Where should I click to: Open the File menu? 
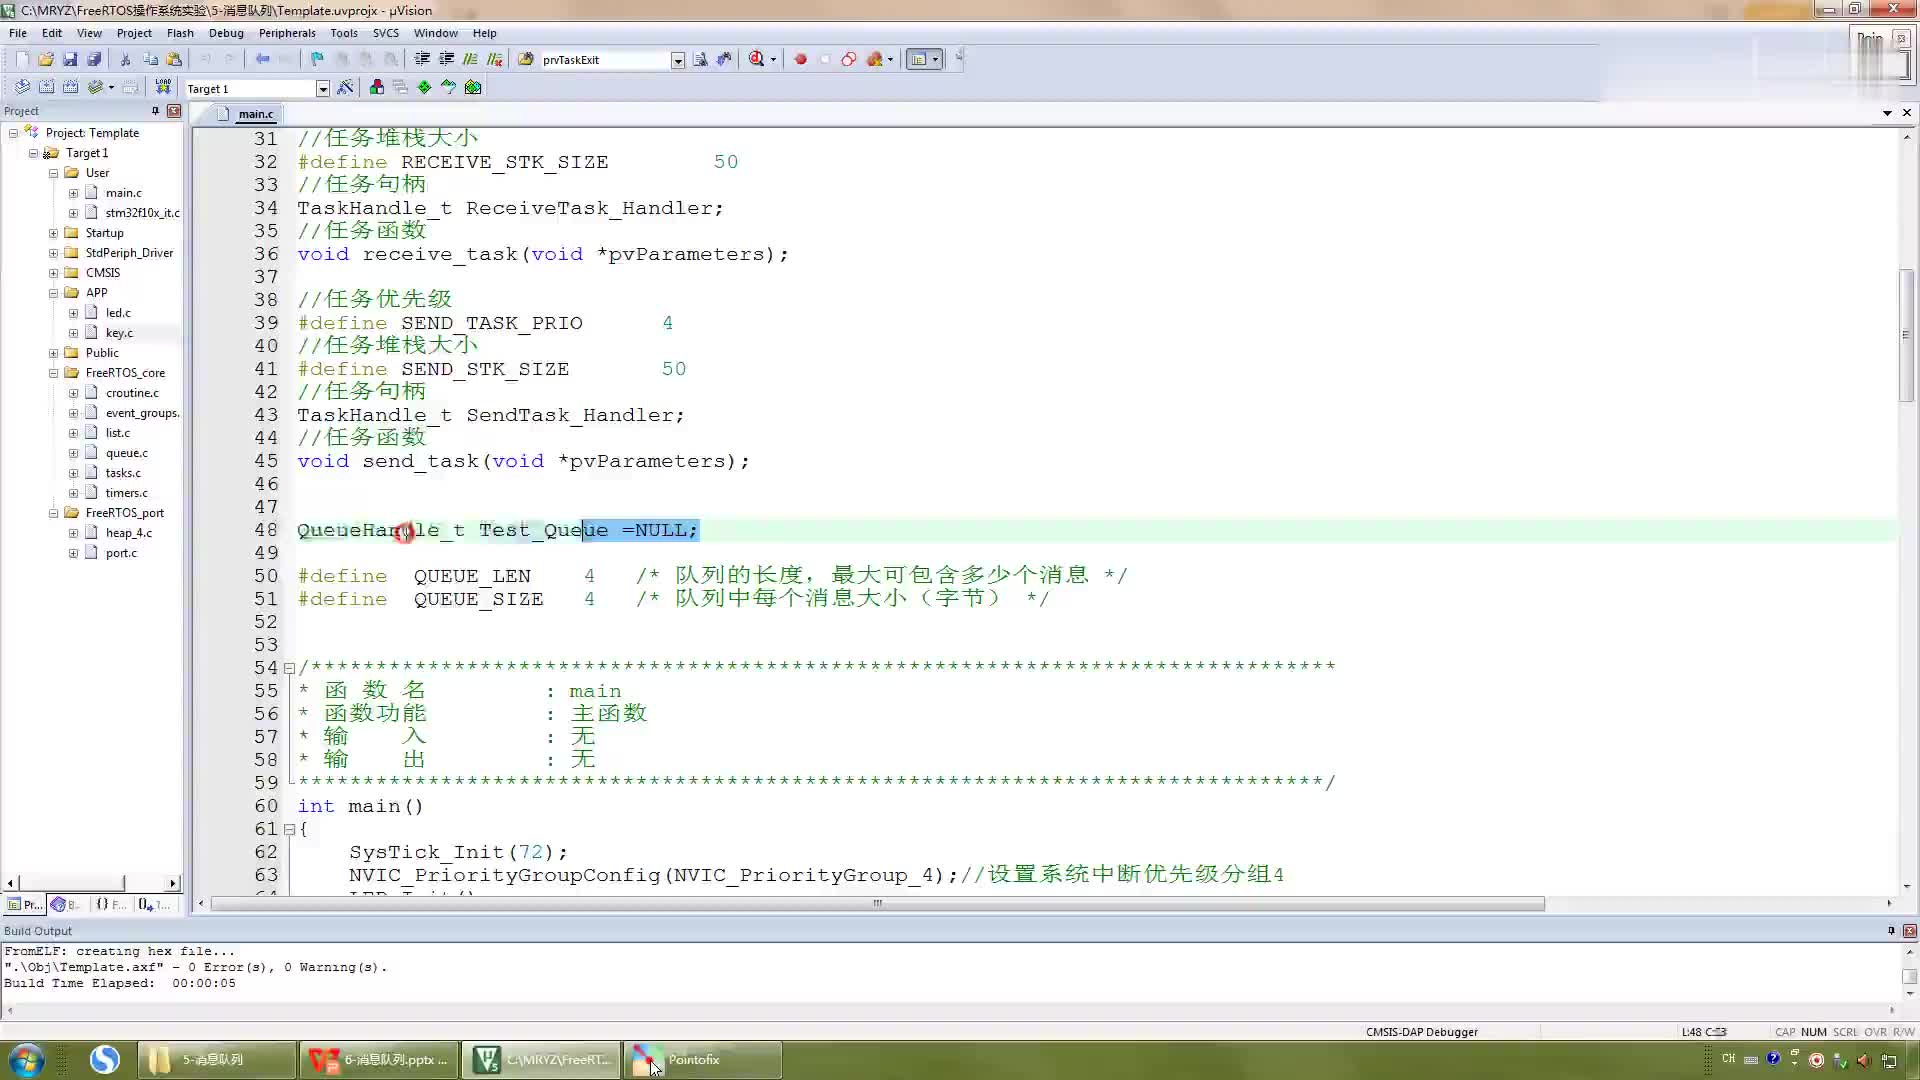[18, 33]
